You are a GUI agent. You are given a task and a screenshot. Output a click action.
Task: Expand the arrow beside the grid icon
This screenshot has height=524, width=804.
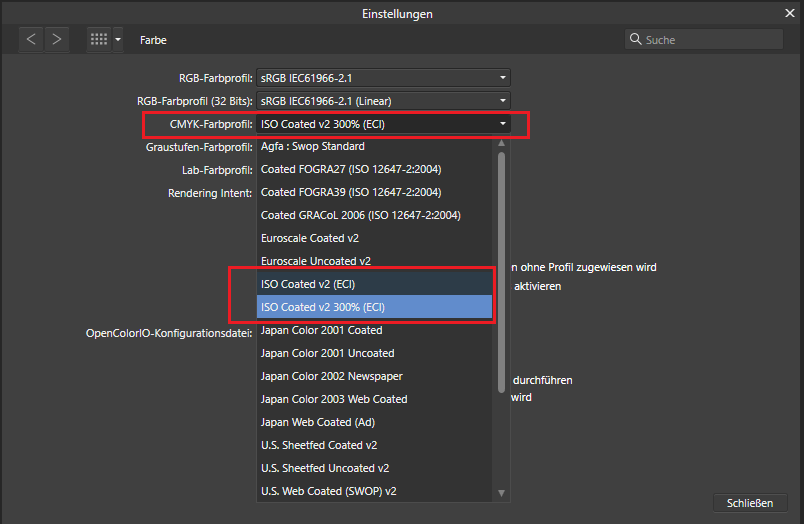pos(118,40)
